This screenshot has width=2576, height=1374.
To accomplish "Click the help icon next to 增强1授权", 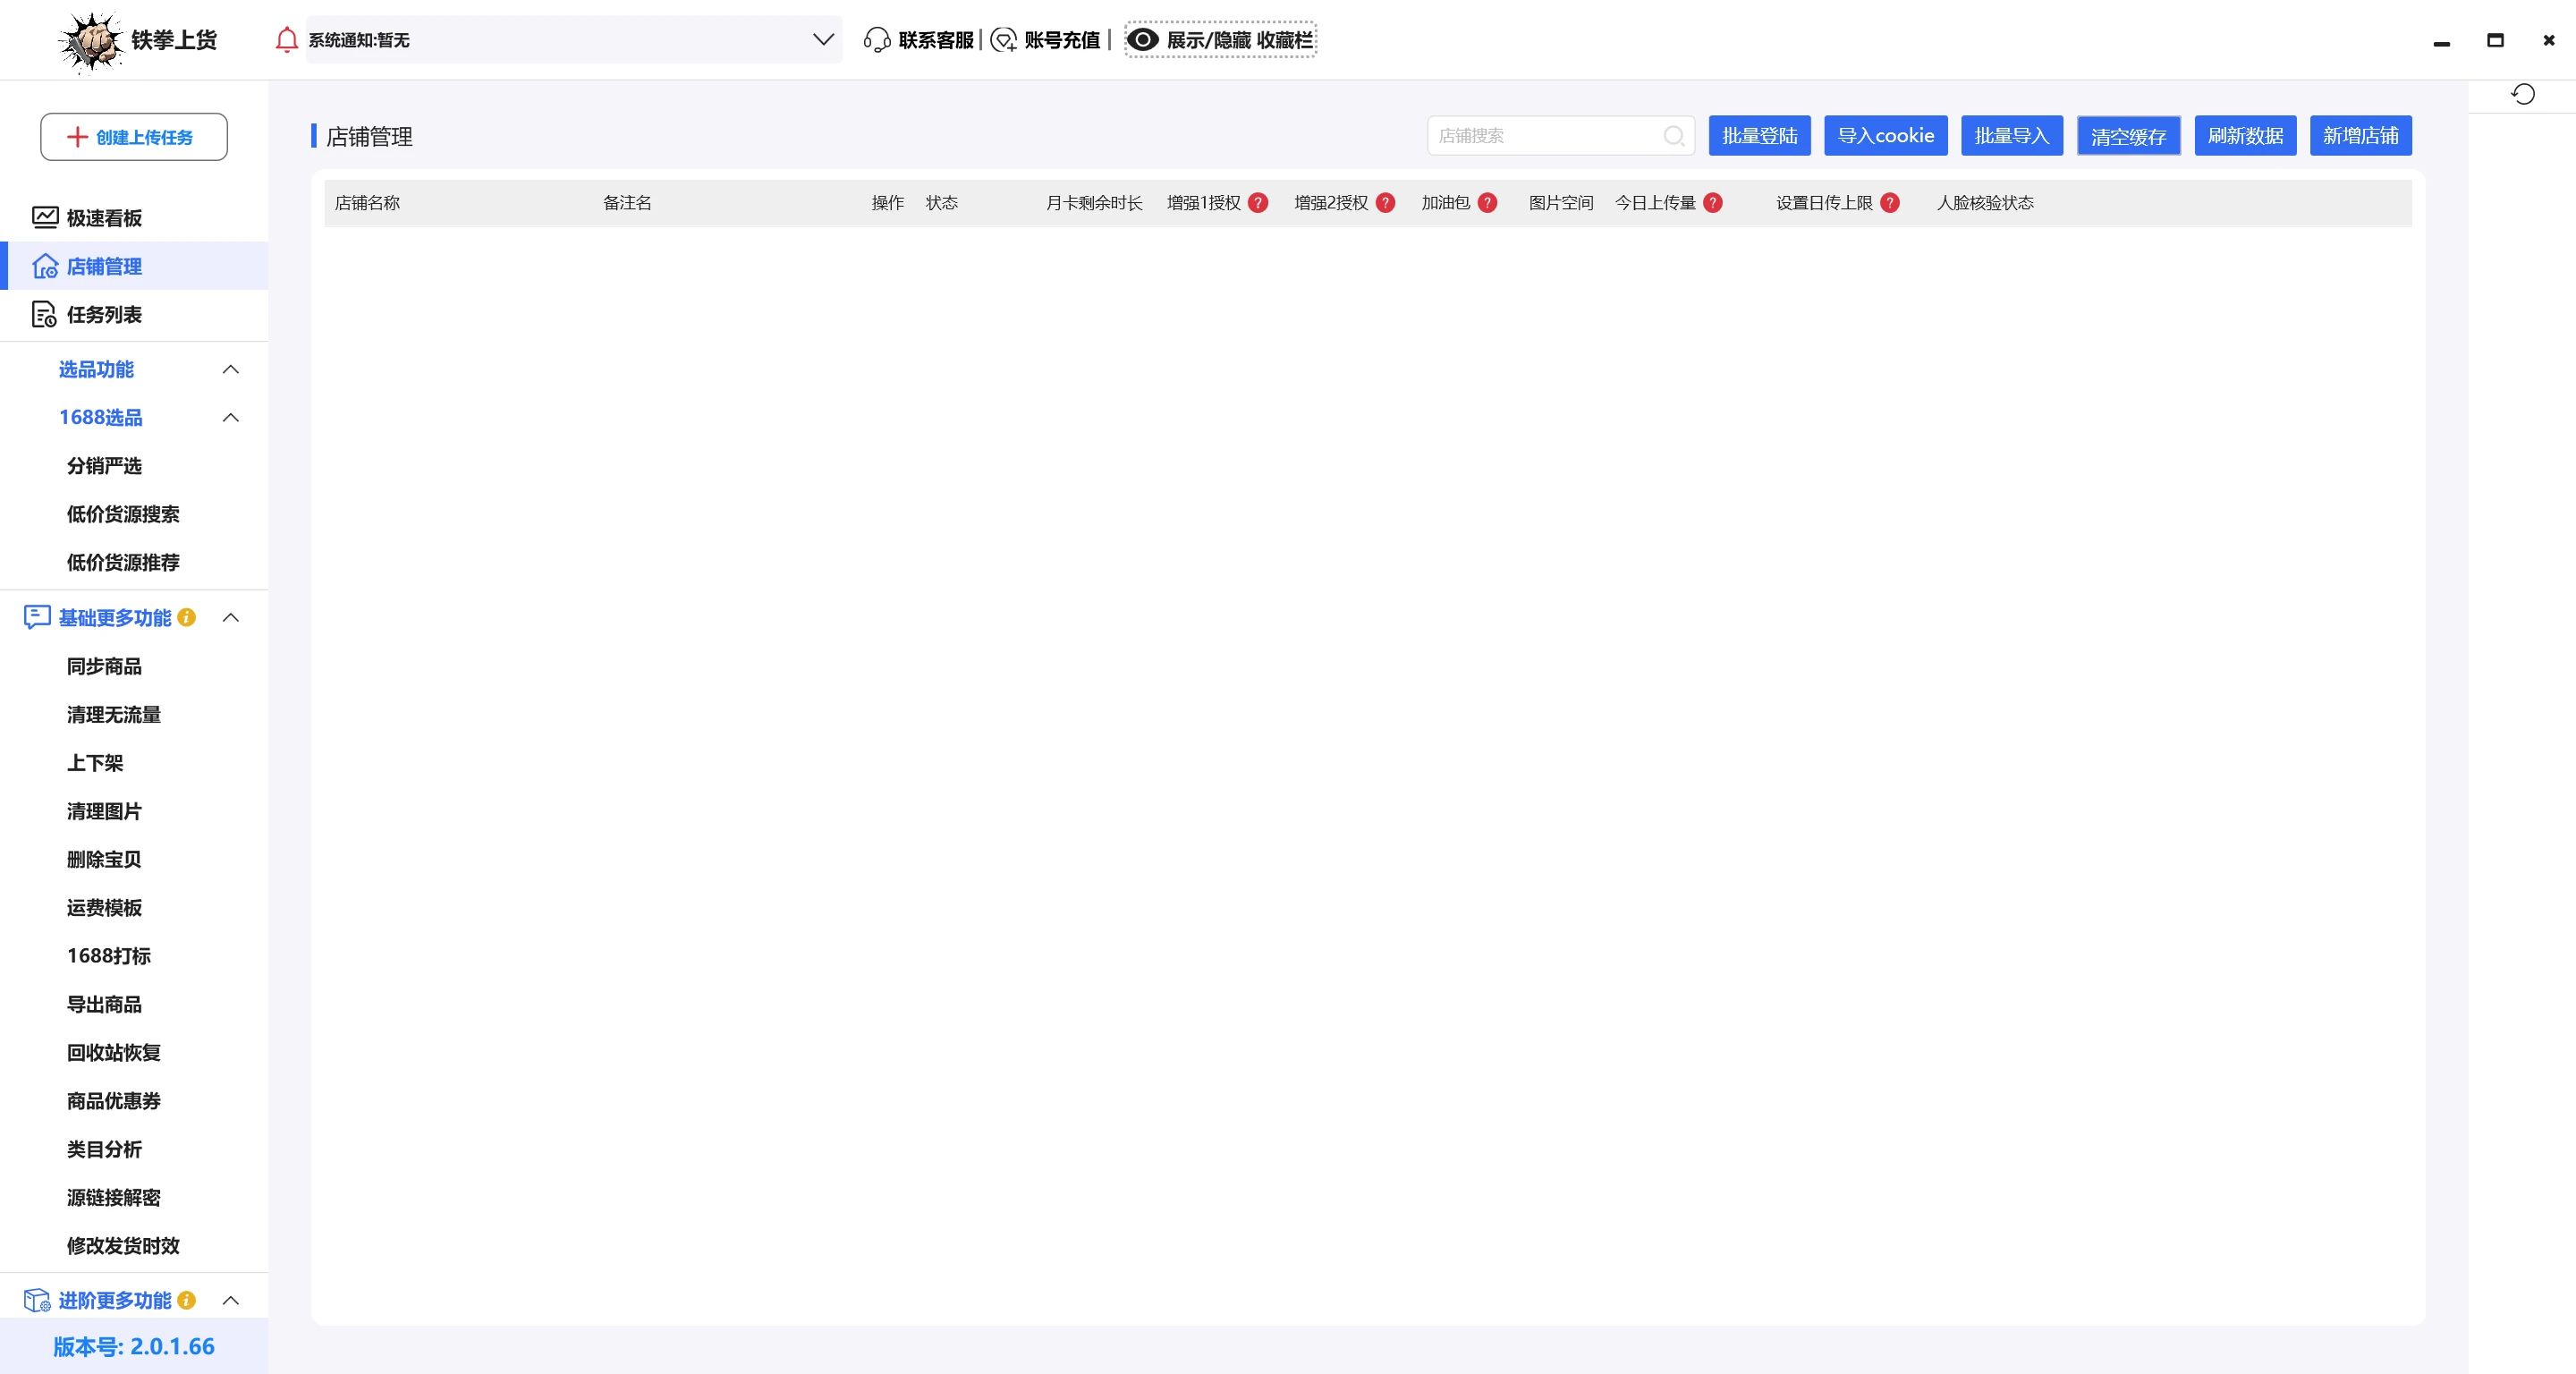I will pyautogui.click(x=1259, y=203).
